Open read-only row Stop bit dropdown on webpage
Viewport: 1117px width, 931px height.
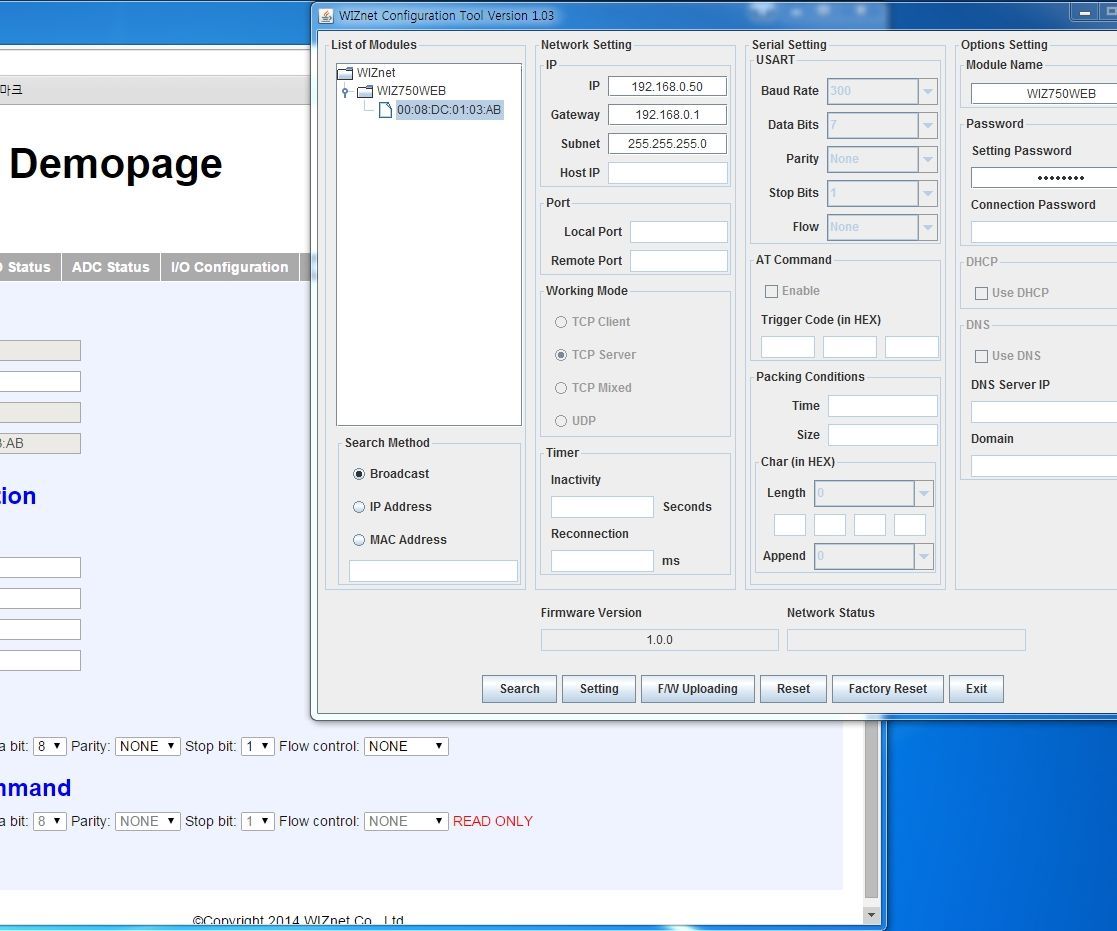point(257,821)
